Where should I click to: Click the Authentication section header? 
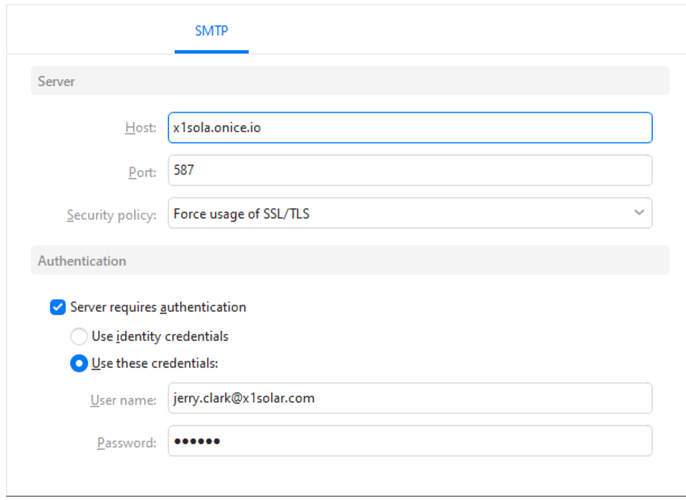[x=82, y=261]
